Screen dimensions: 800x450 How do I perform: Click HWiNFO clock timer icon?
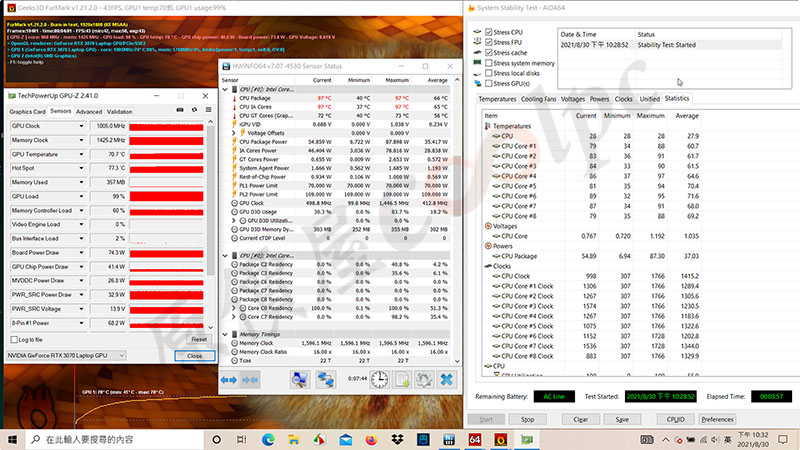pyautogui.click(x=379, y=380)
